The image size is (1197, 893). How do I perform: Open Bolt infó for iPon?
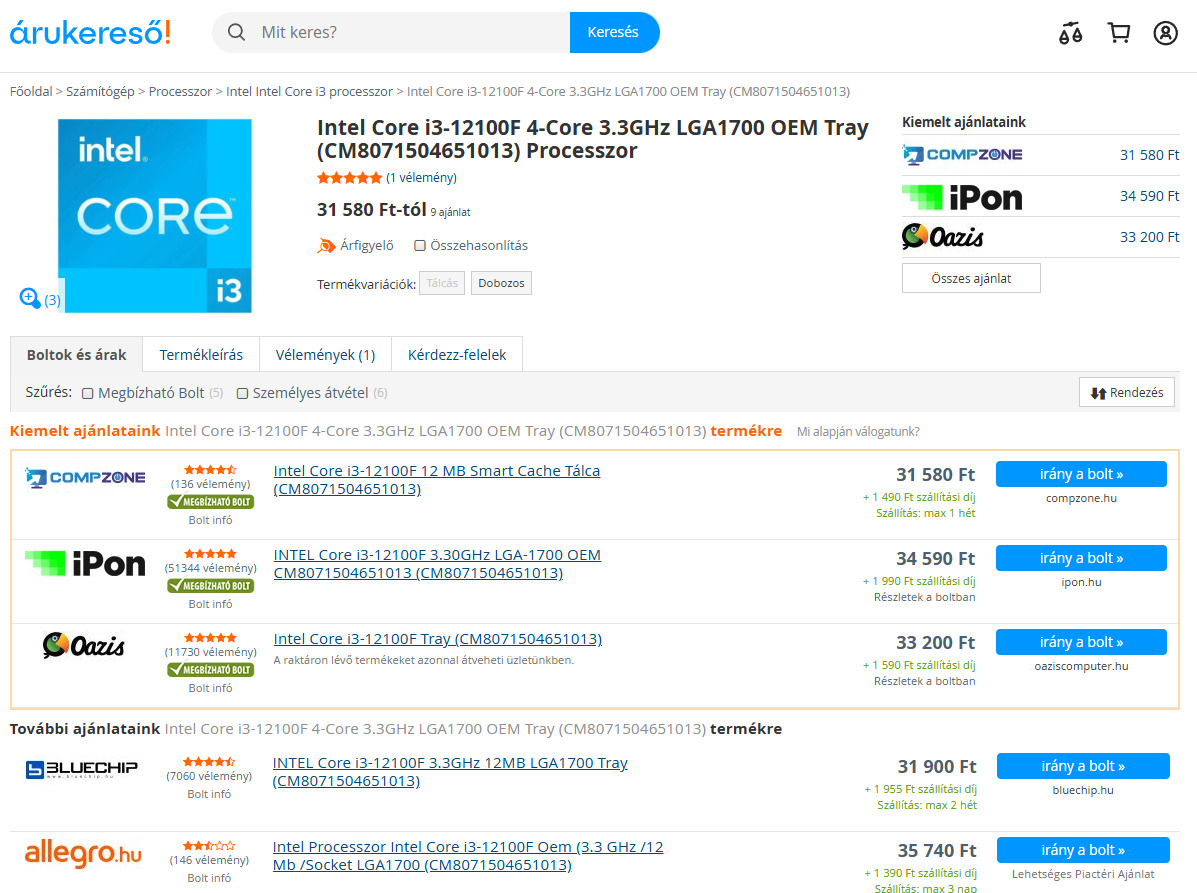click(x=210, y=604)
